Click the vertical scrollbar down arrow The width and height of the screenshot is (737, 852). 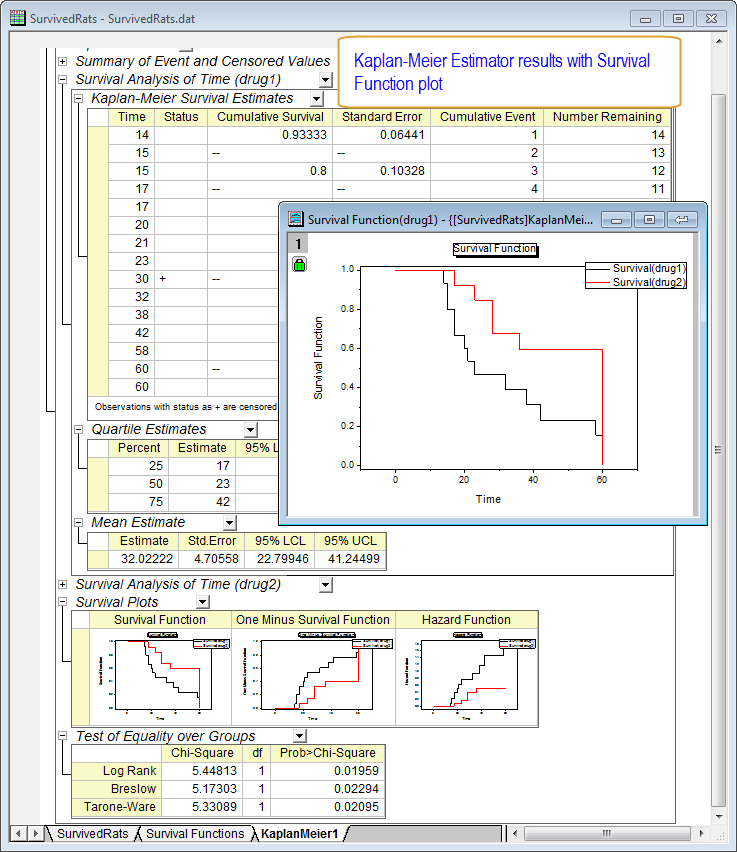719,817
